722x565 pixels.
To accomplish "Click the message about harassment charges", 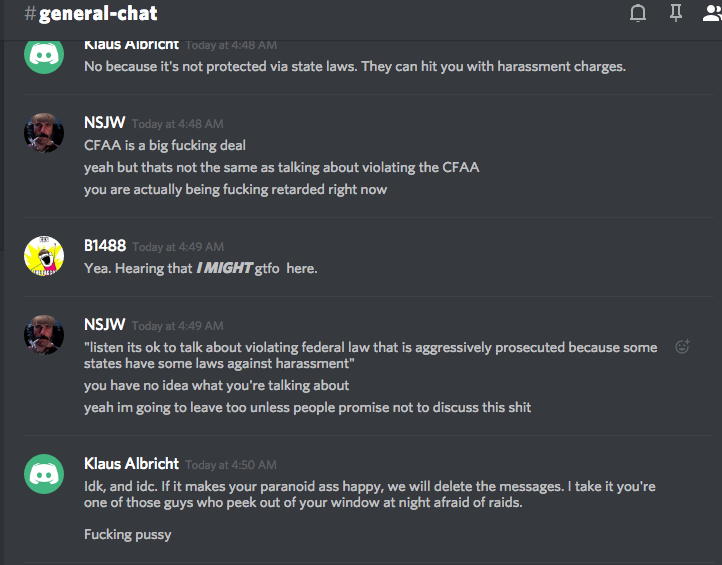I will tap(354, 67).
